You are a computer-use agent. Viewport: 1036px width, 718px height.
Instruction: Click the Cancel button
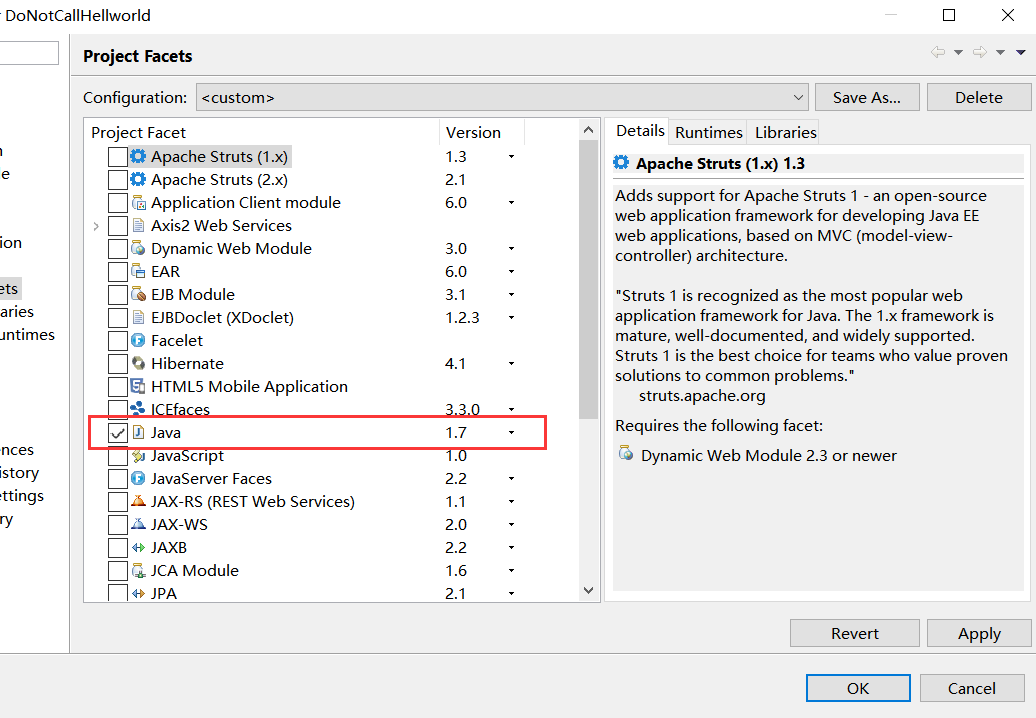(x=971, y=688)
